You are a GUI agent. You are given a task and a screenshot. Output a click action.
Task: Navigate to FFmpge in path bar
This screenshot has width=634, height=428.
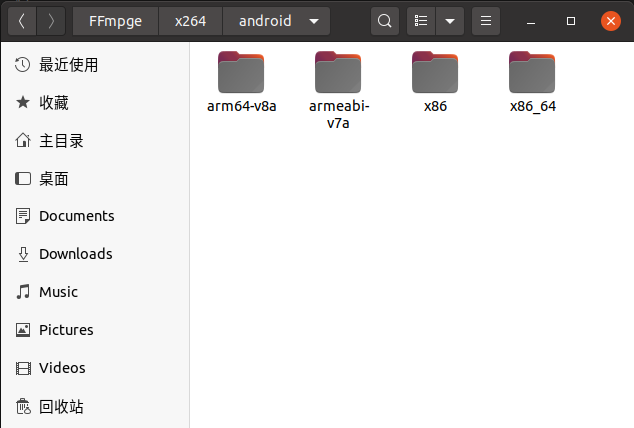pyautogui.click(x=115, y=20)
